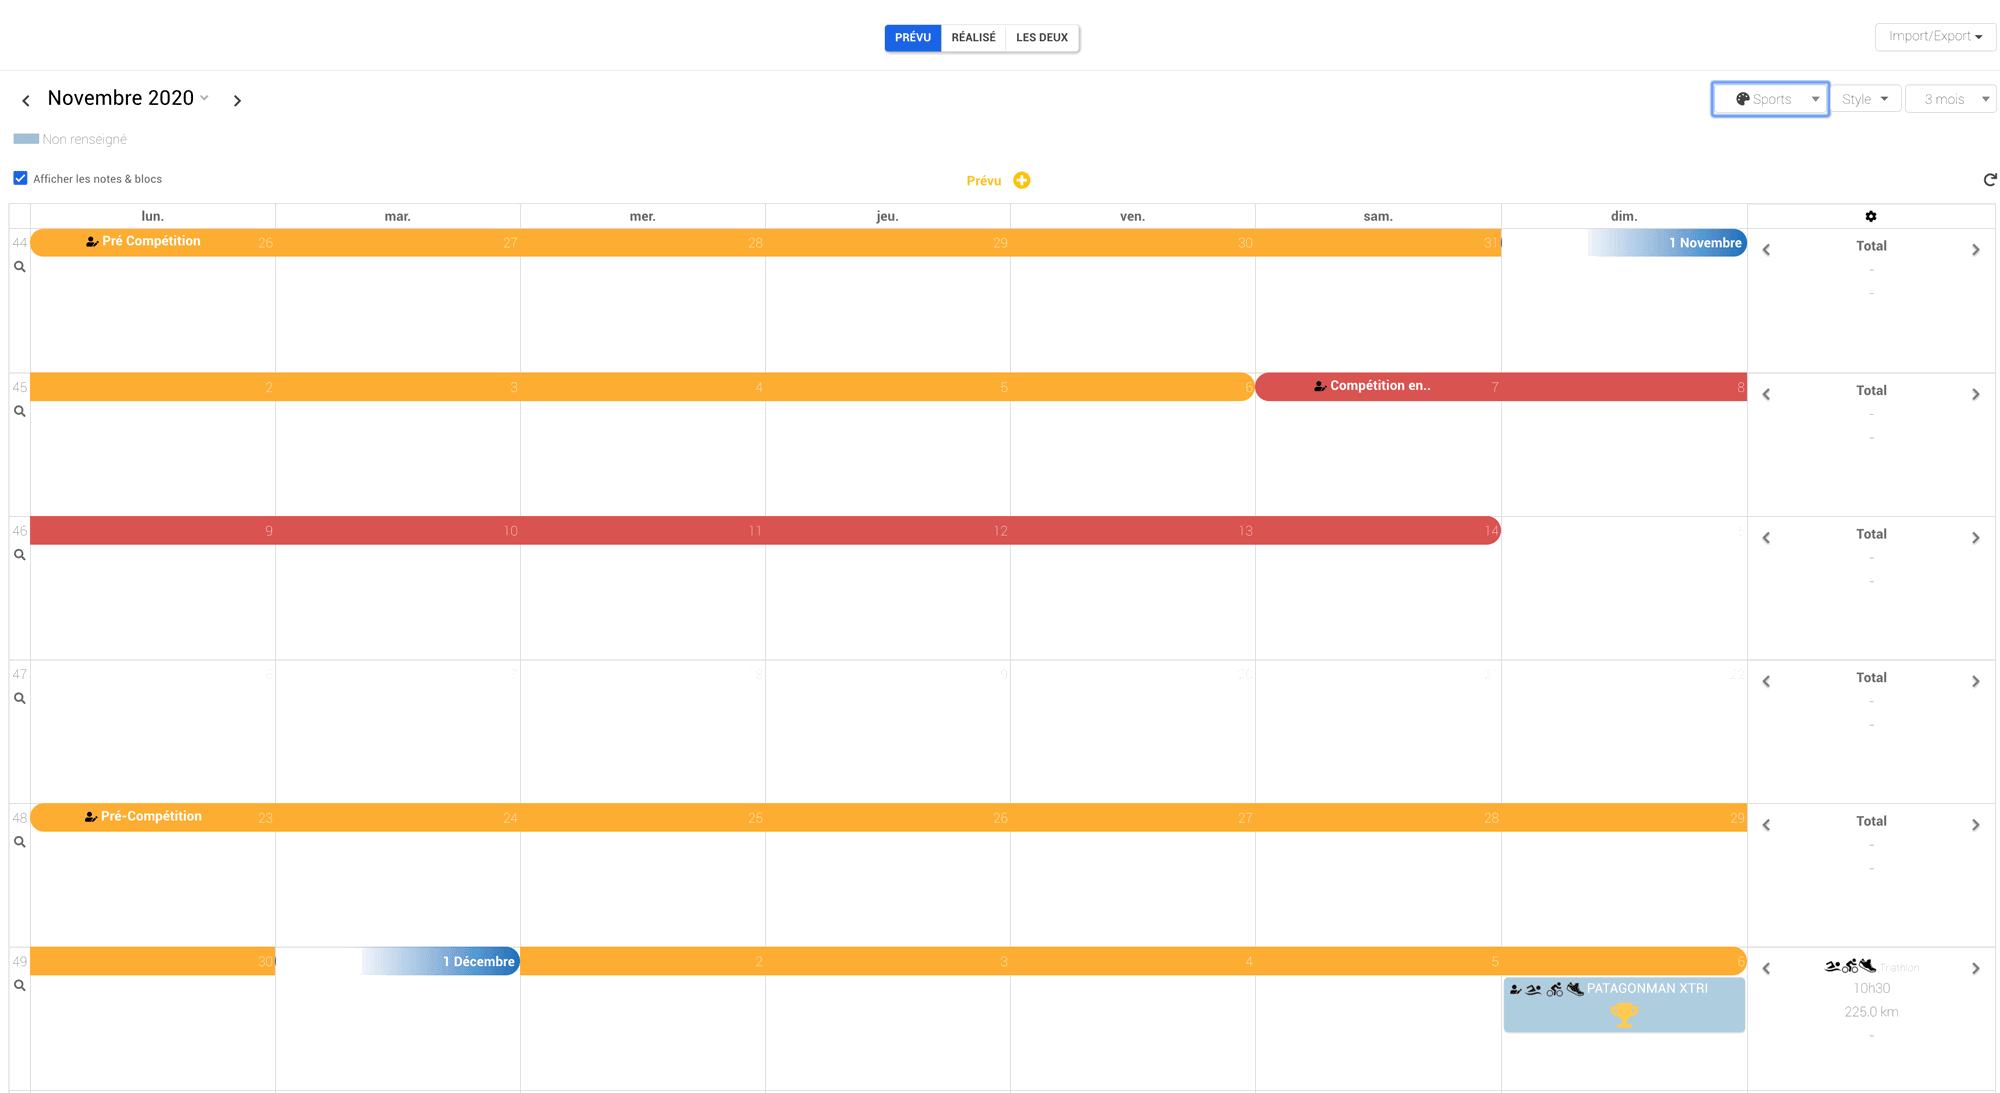Click the magnifier icon for week 49
The width and height of the screenshot is (2000, 1093).
click(19, 986)
